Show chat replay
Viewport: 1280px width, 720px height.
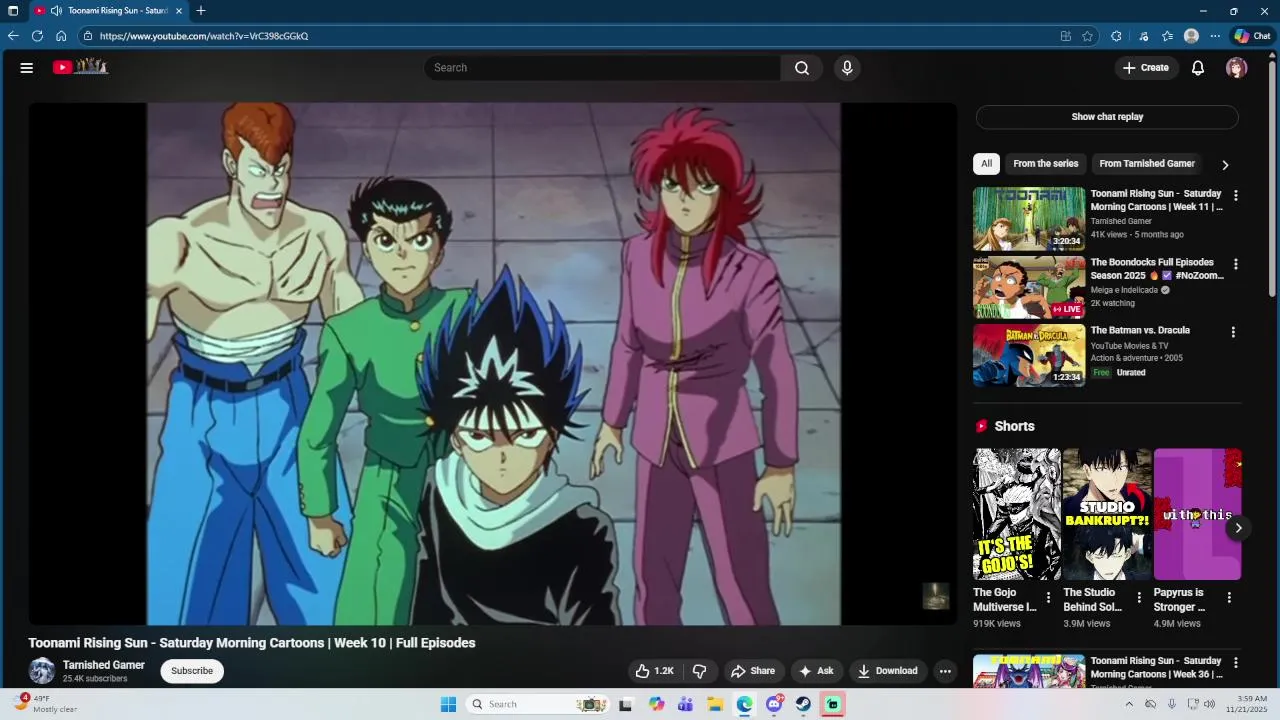click(x=1107, y=117)
